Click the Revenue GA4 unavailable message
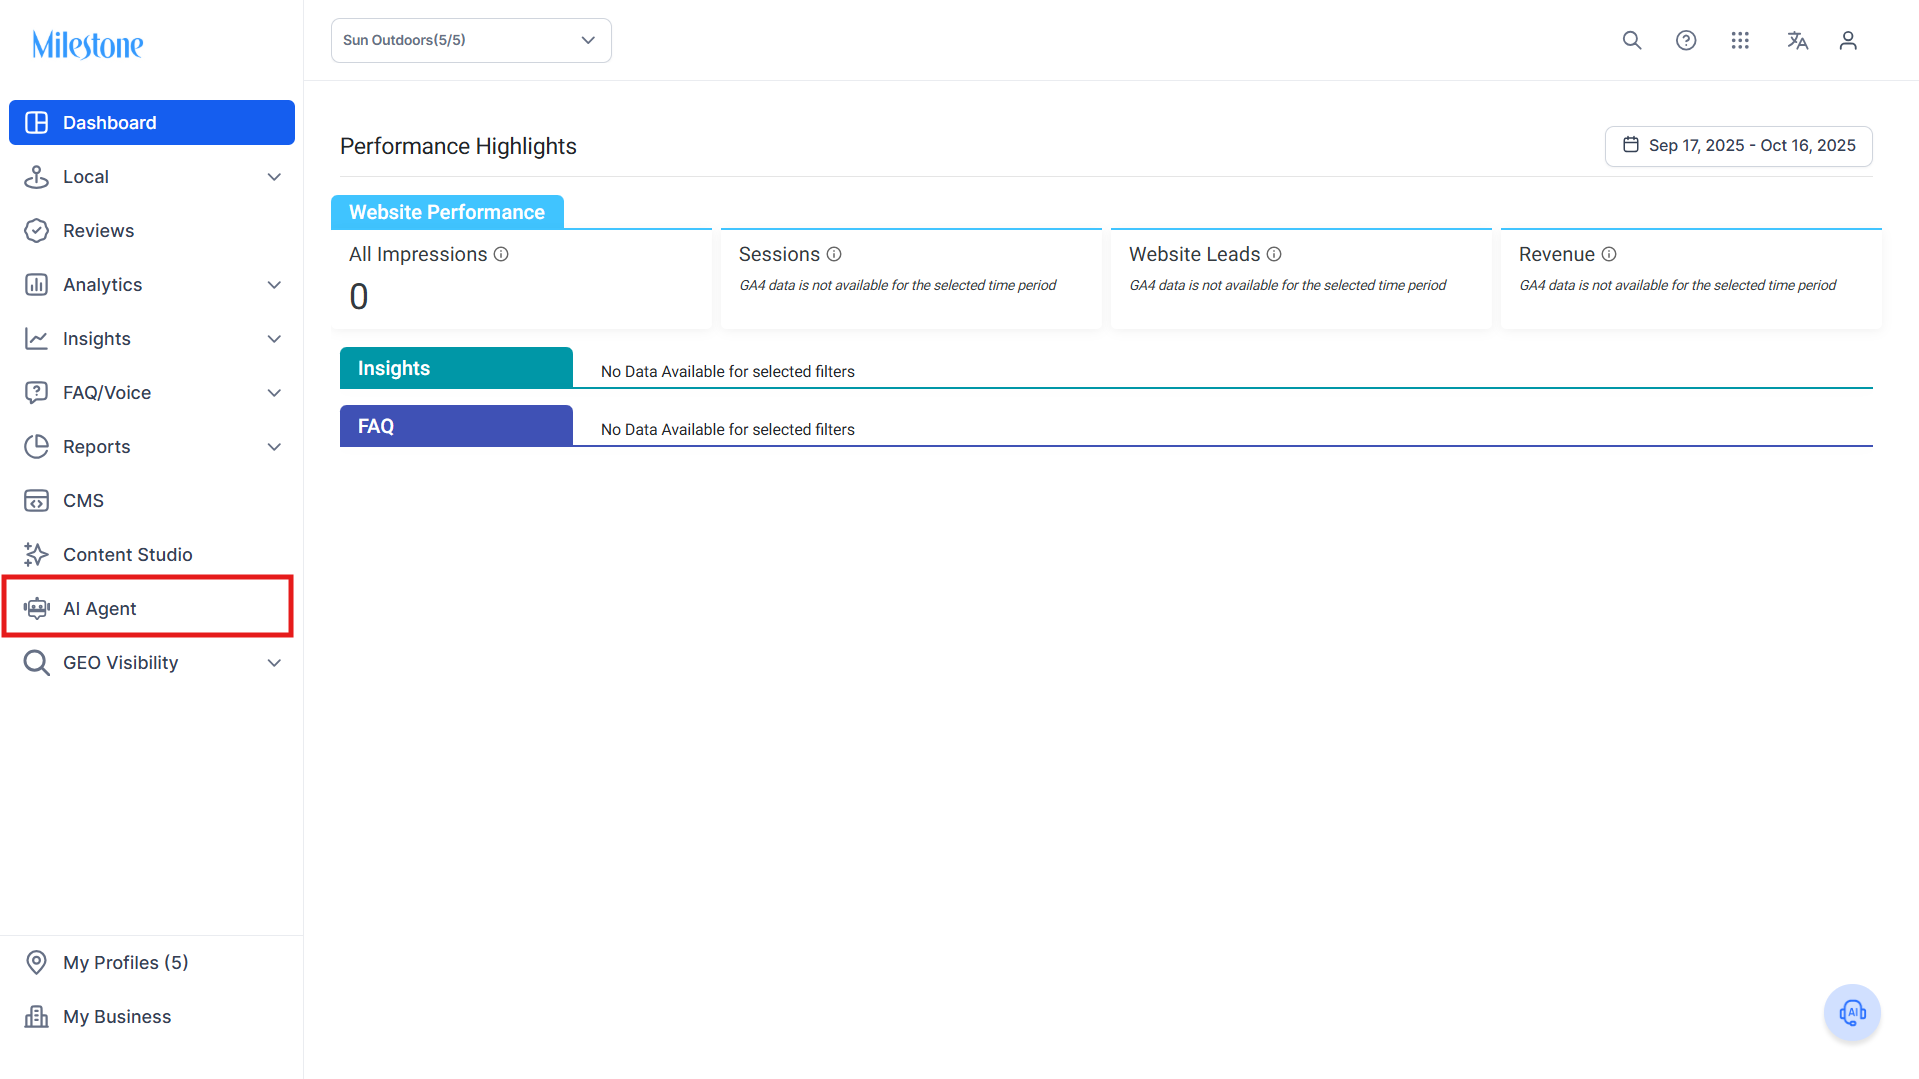The image size is (1919, 1079). point(1678,286)
